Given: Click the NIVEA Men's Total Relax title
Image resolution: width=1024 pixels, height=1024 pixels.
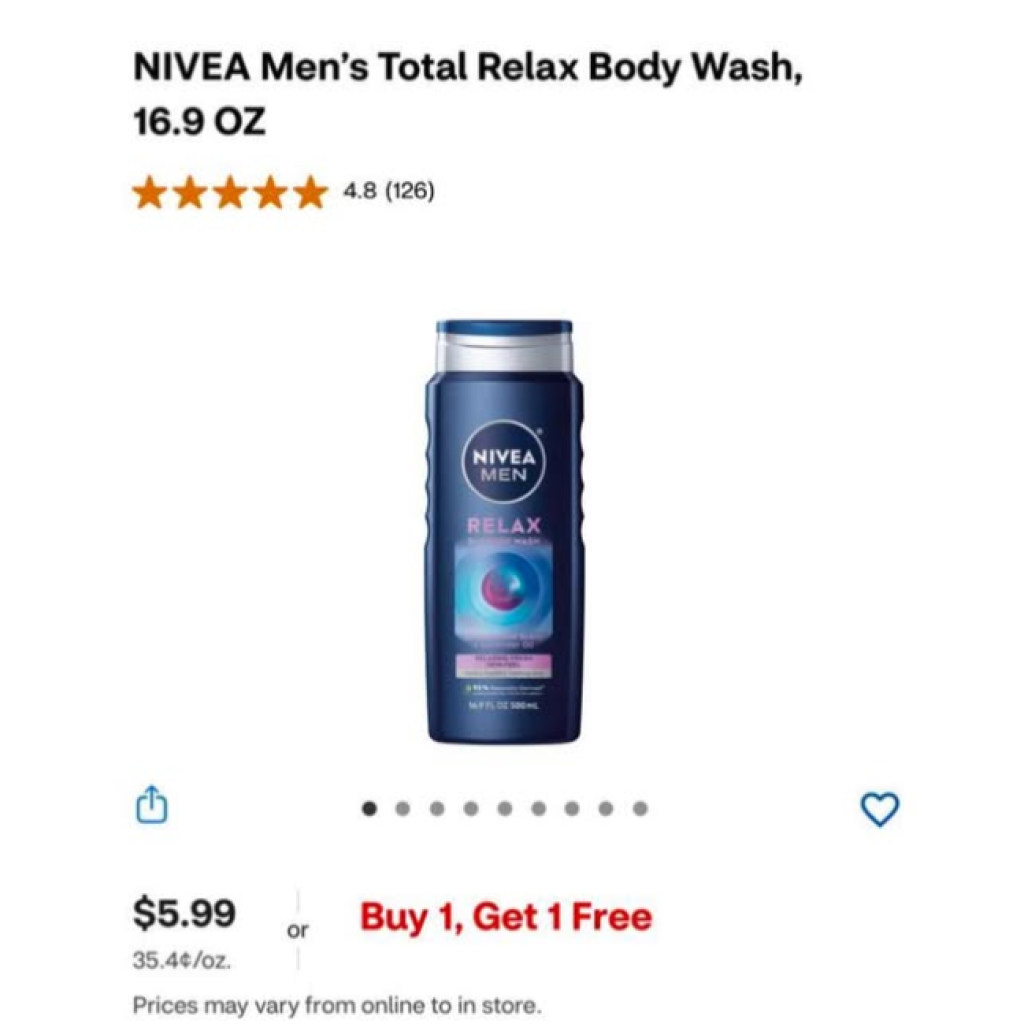Looking at the screenshot, I should coord(468,94).
